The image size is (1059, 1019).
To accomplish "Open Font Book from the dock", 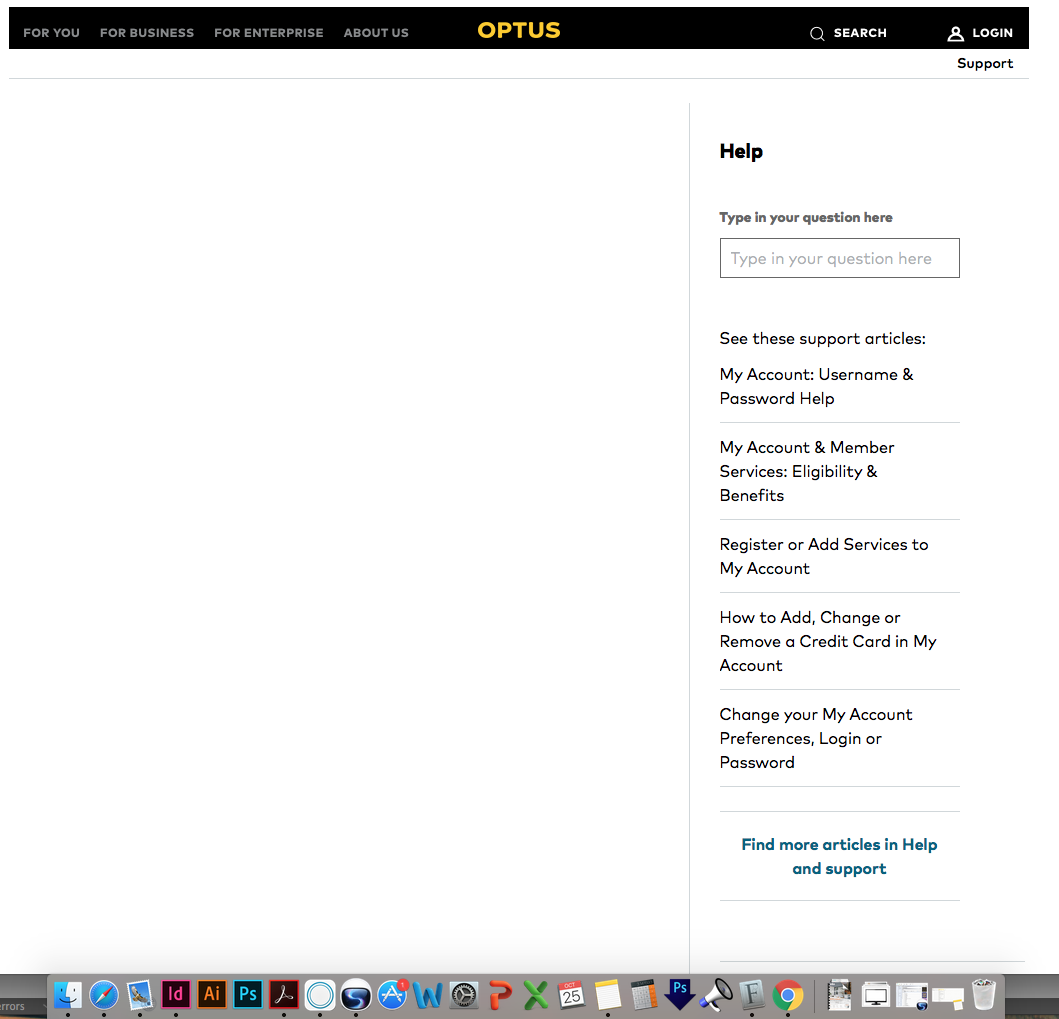I will click(x=752, y=995).
